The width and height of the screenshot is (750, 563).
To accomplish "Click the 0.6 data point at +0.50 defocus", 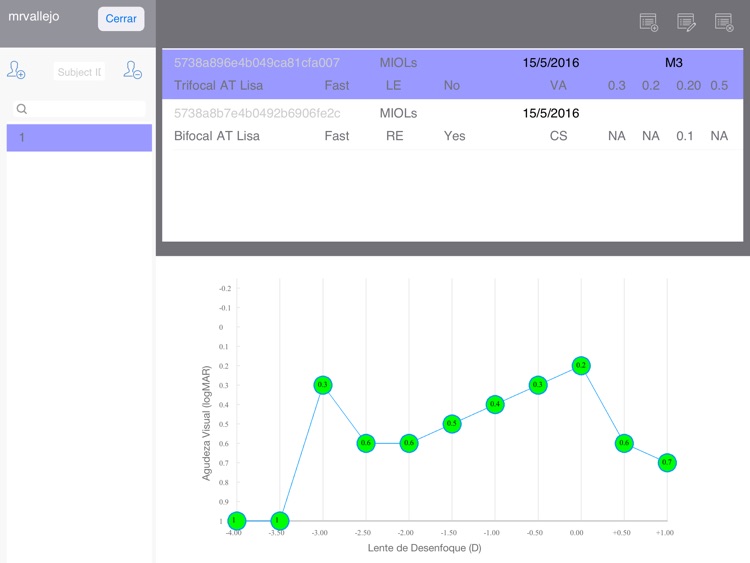I will click(x=624, y=443).
